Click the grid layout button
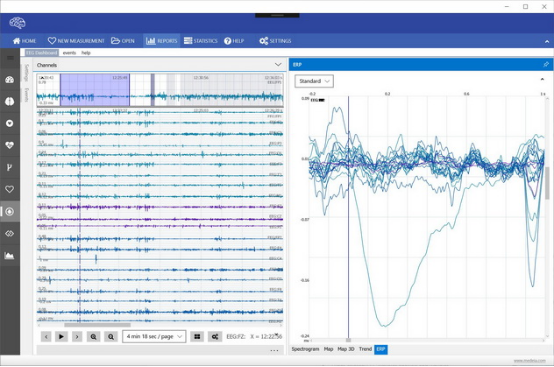This screenshot has height=367, width=554. pyautogui.click(x=197, y=337)
